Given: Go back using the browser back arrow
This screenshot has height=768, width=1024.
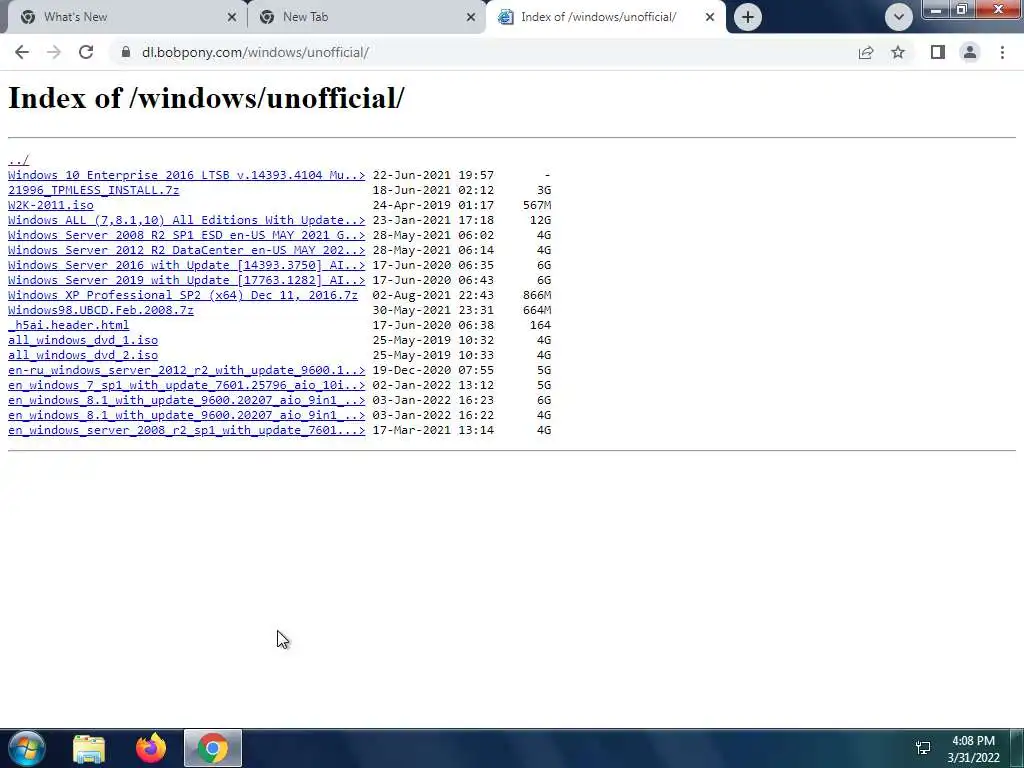Looking at the screenshot, I should click(x=22, y=52).
